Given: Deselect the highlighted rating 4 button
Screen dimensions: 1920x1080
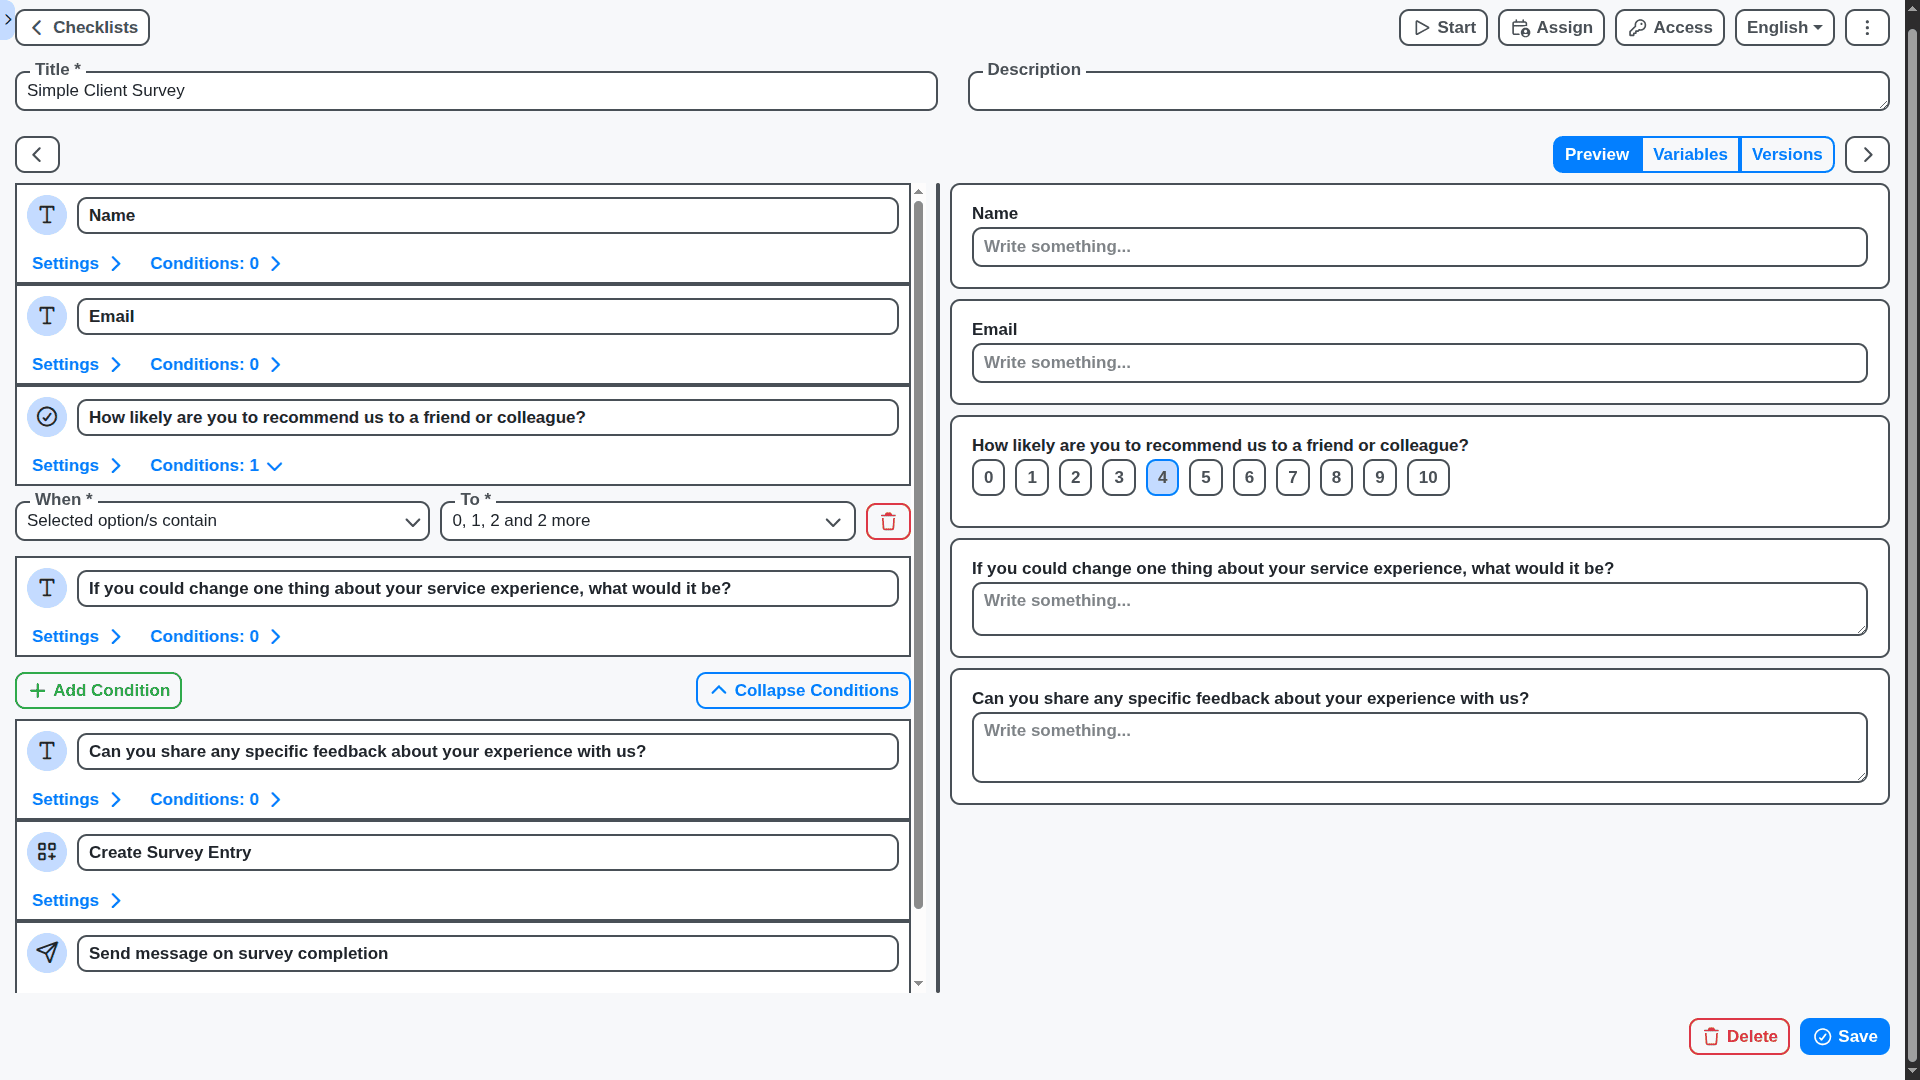Looking at the screenshot, I should 1162,477.
